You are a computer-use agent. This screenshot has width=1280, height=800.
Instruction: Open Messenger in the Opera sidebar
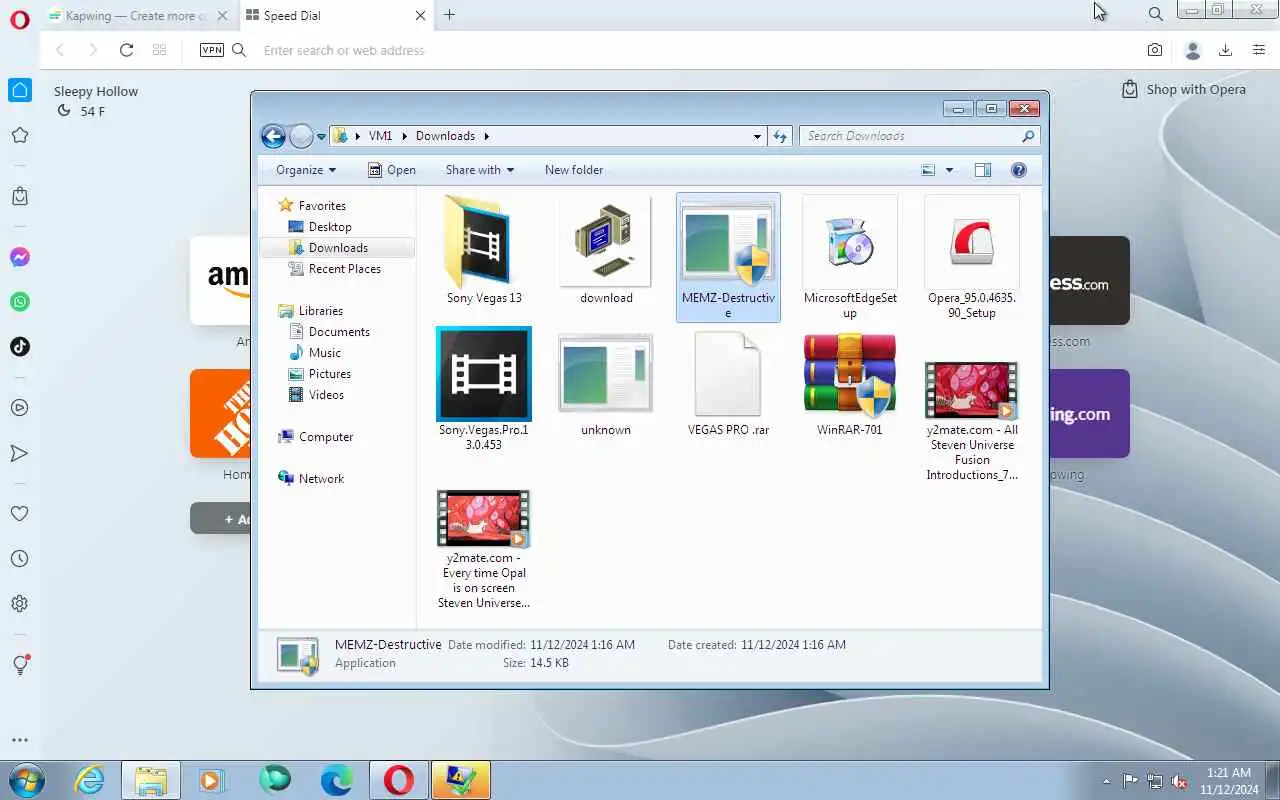(x=19, y=257)
